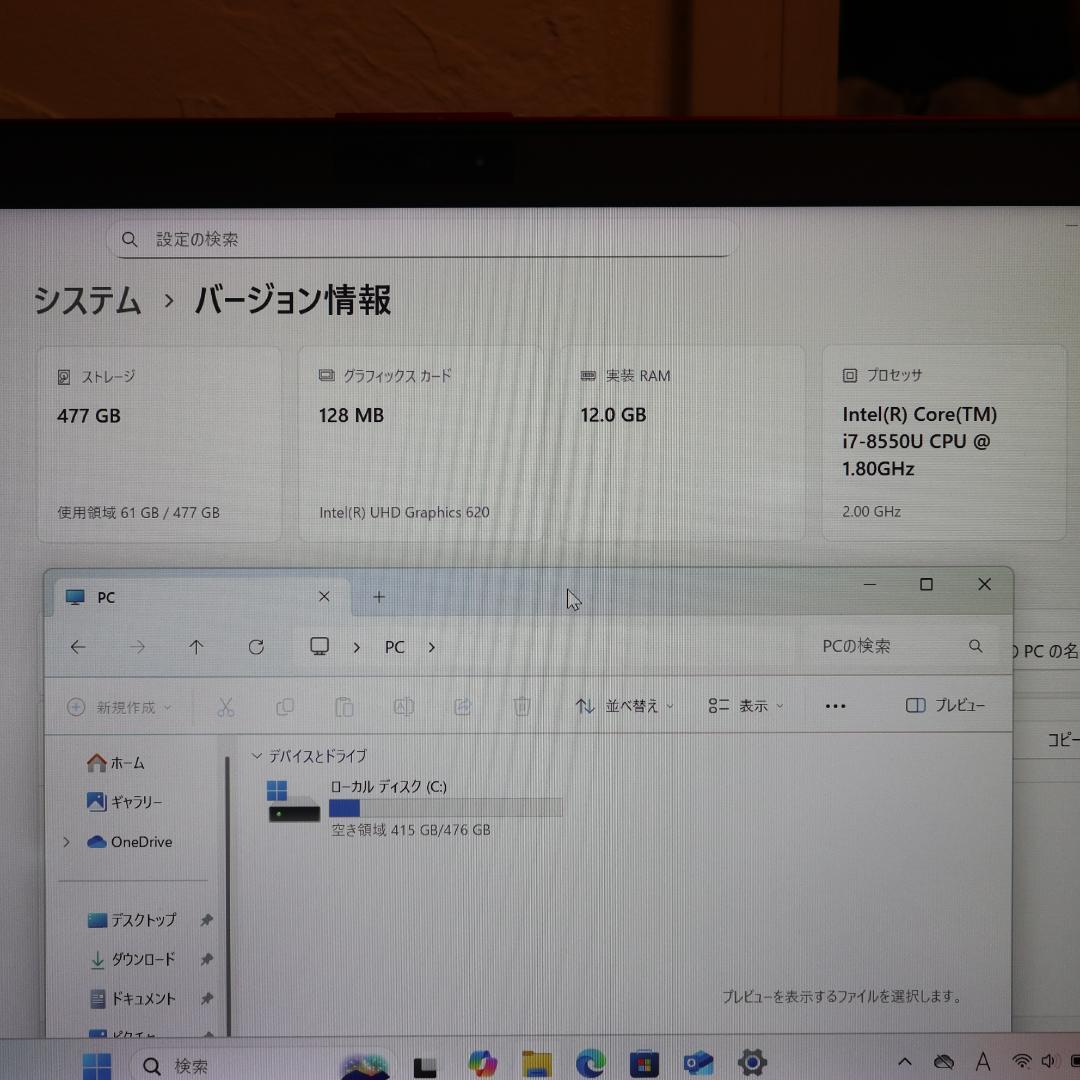Select the Delete (trash) icon
Screen dimensions: 1080x1080
point(521,706)
